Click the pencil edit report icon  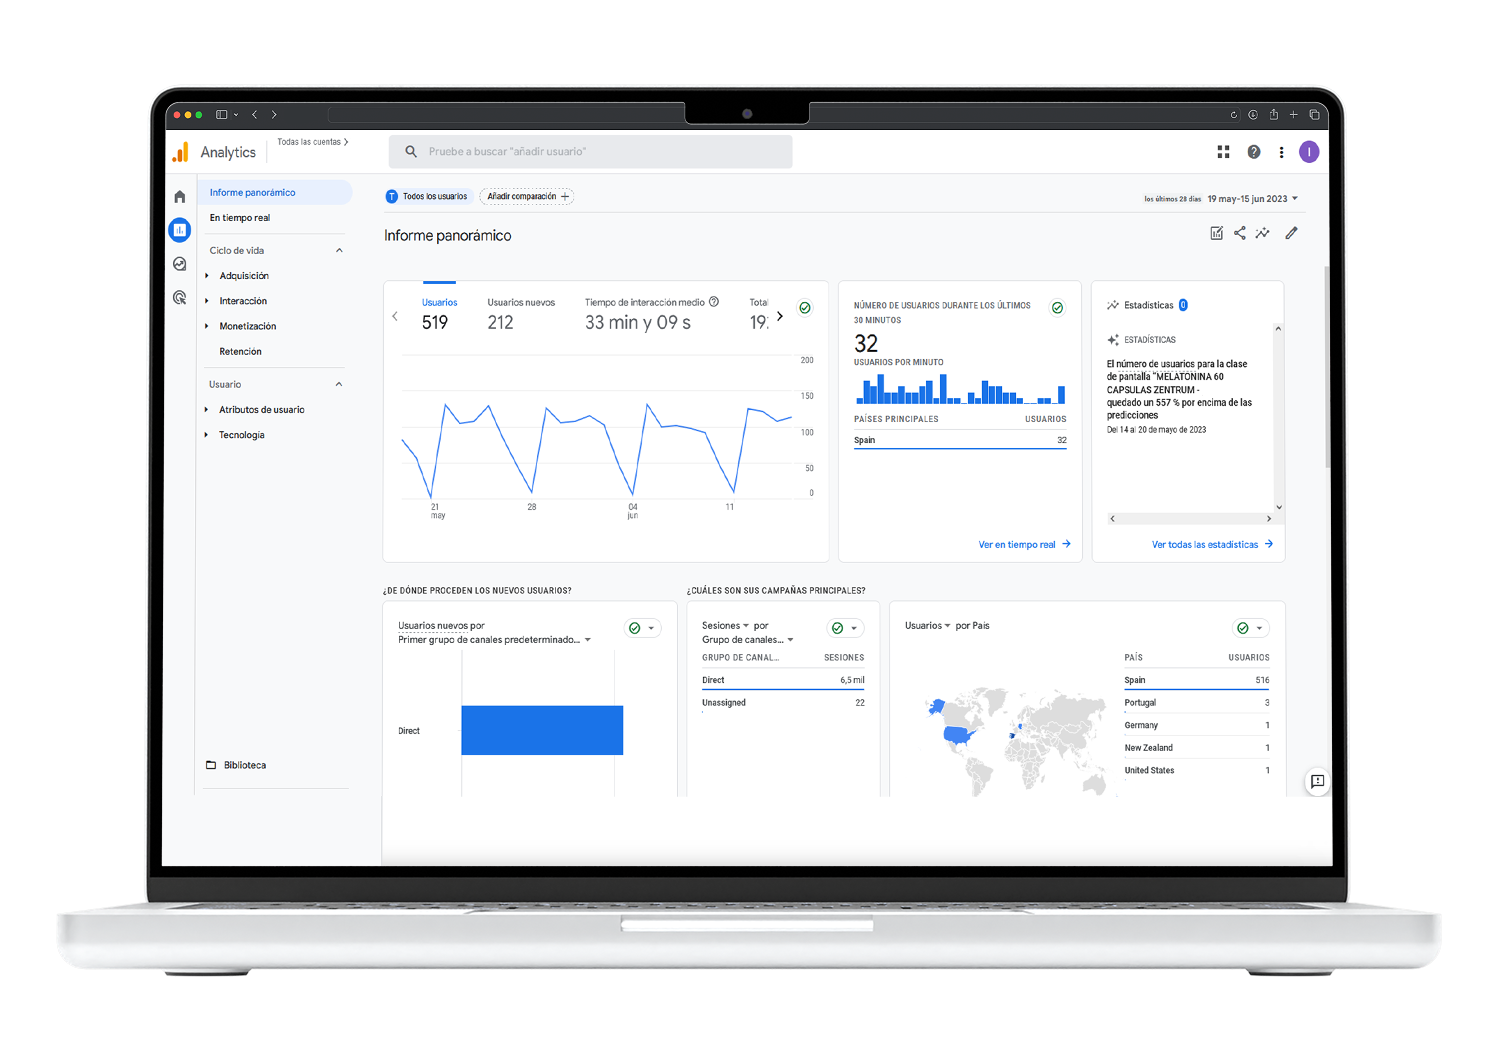tap(1292, 233)
